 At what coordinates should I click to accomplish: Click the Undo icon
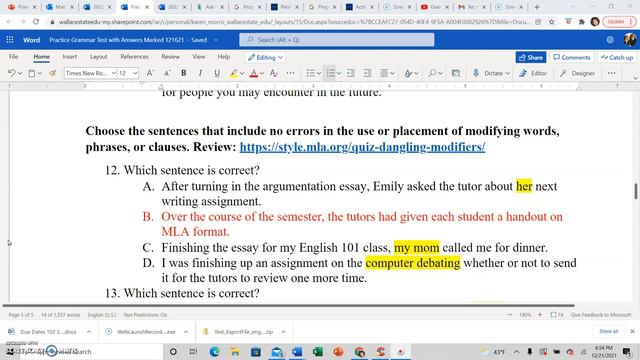pos(11,73)
